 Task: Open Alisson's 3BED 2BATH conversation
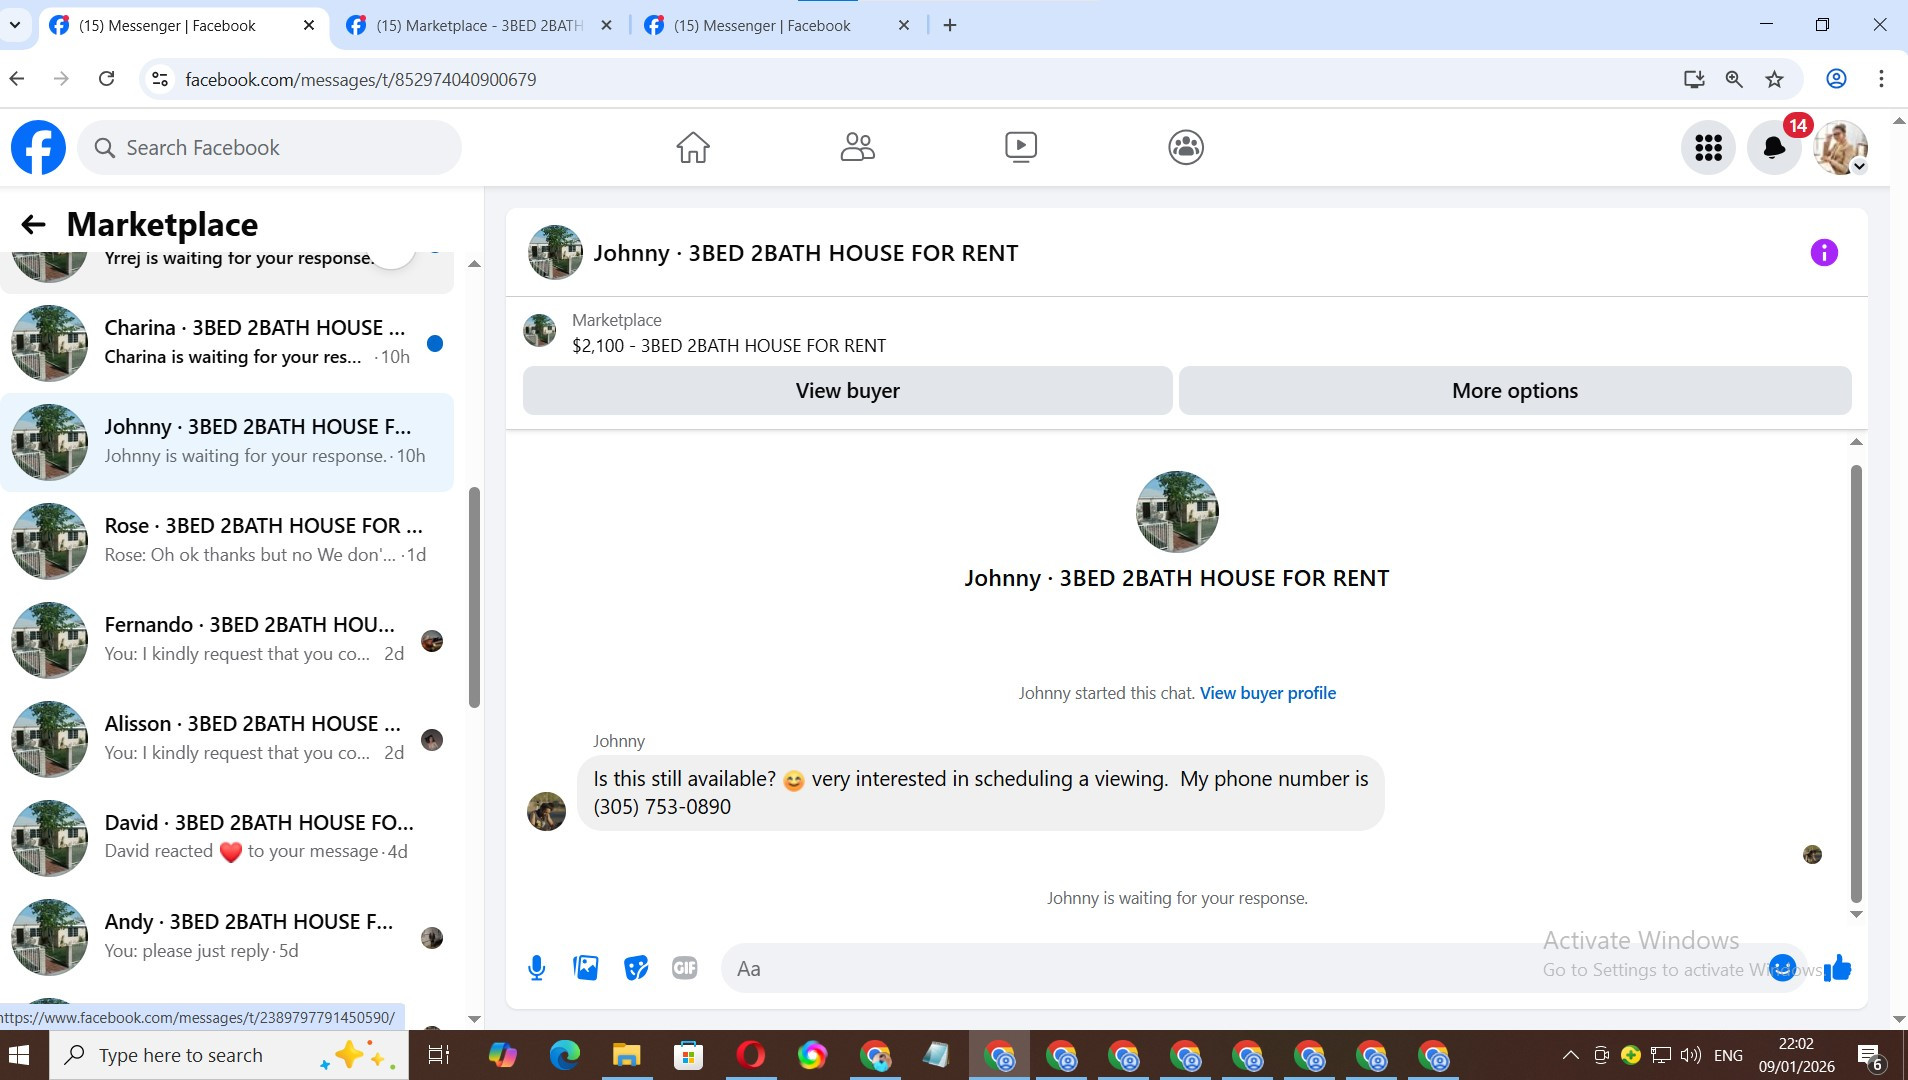tap(227, 739)
